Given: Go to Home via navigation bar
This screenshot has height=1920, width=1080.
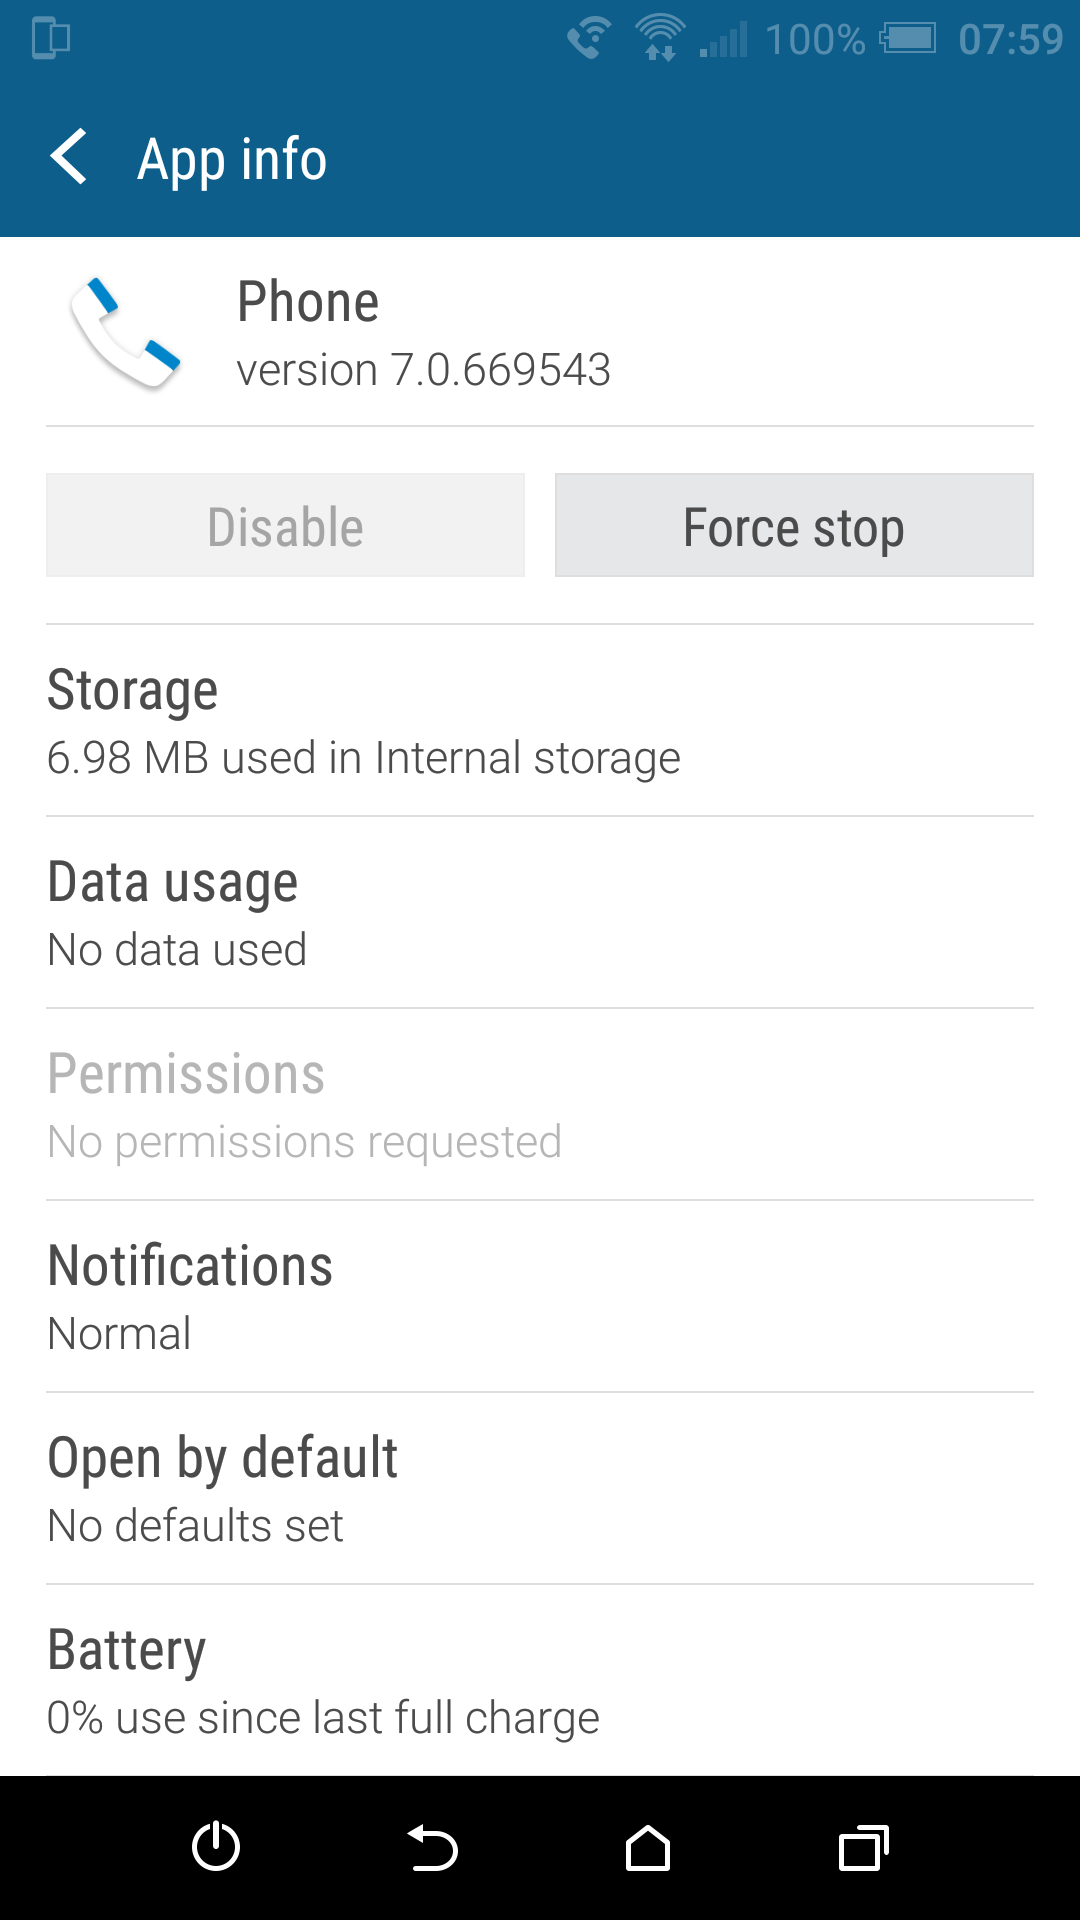Looking at the screenshot, I should pyautogui.click(x=647, y=1847).
